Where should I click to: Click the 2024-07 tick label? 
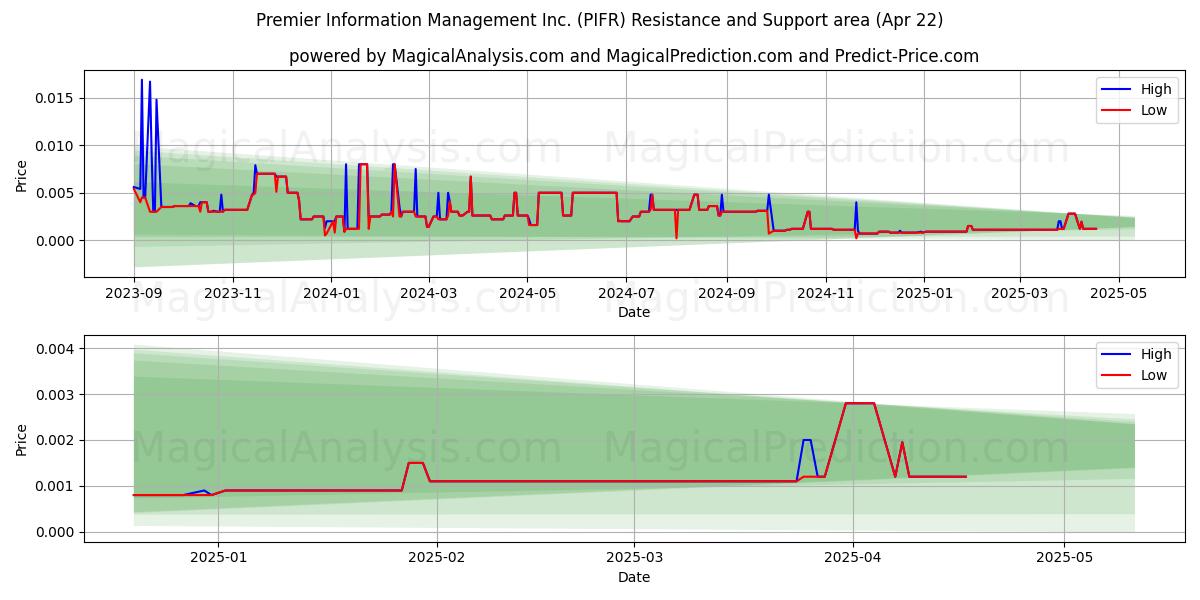point(626,293)
